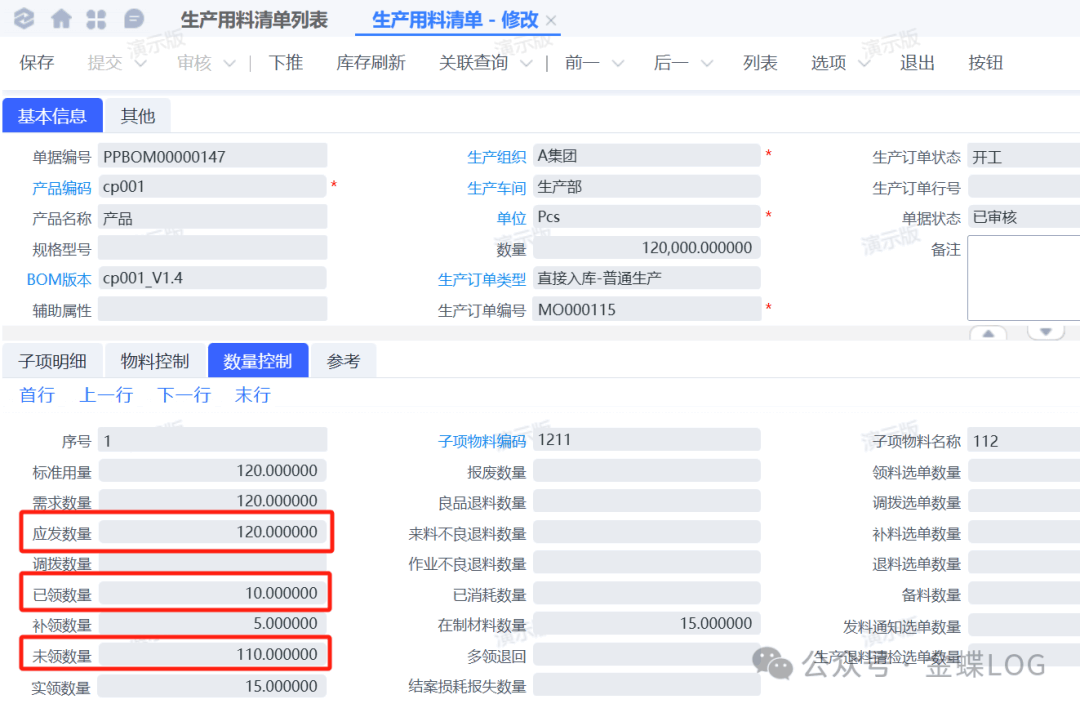Click the 产品编码 field link label
This screenshot has height=708, width=1080.
61,188
